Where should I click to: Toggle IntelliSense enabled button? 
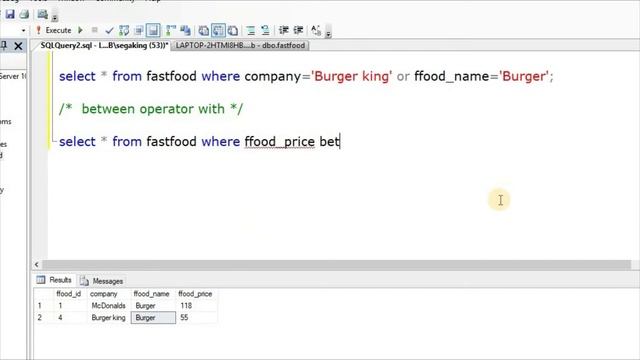tap(153, 30)
